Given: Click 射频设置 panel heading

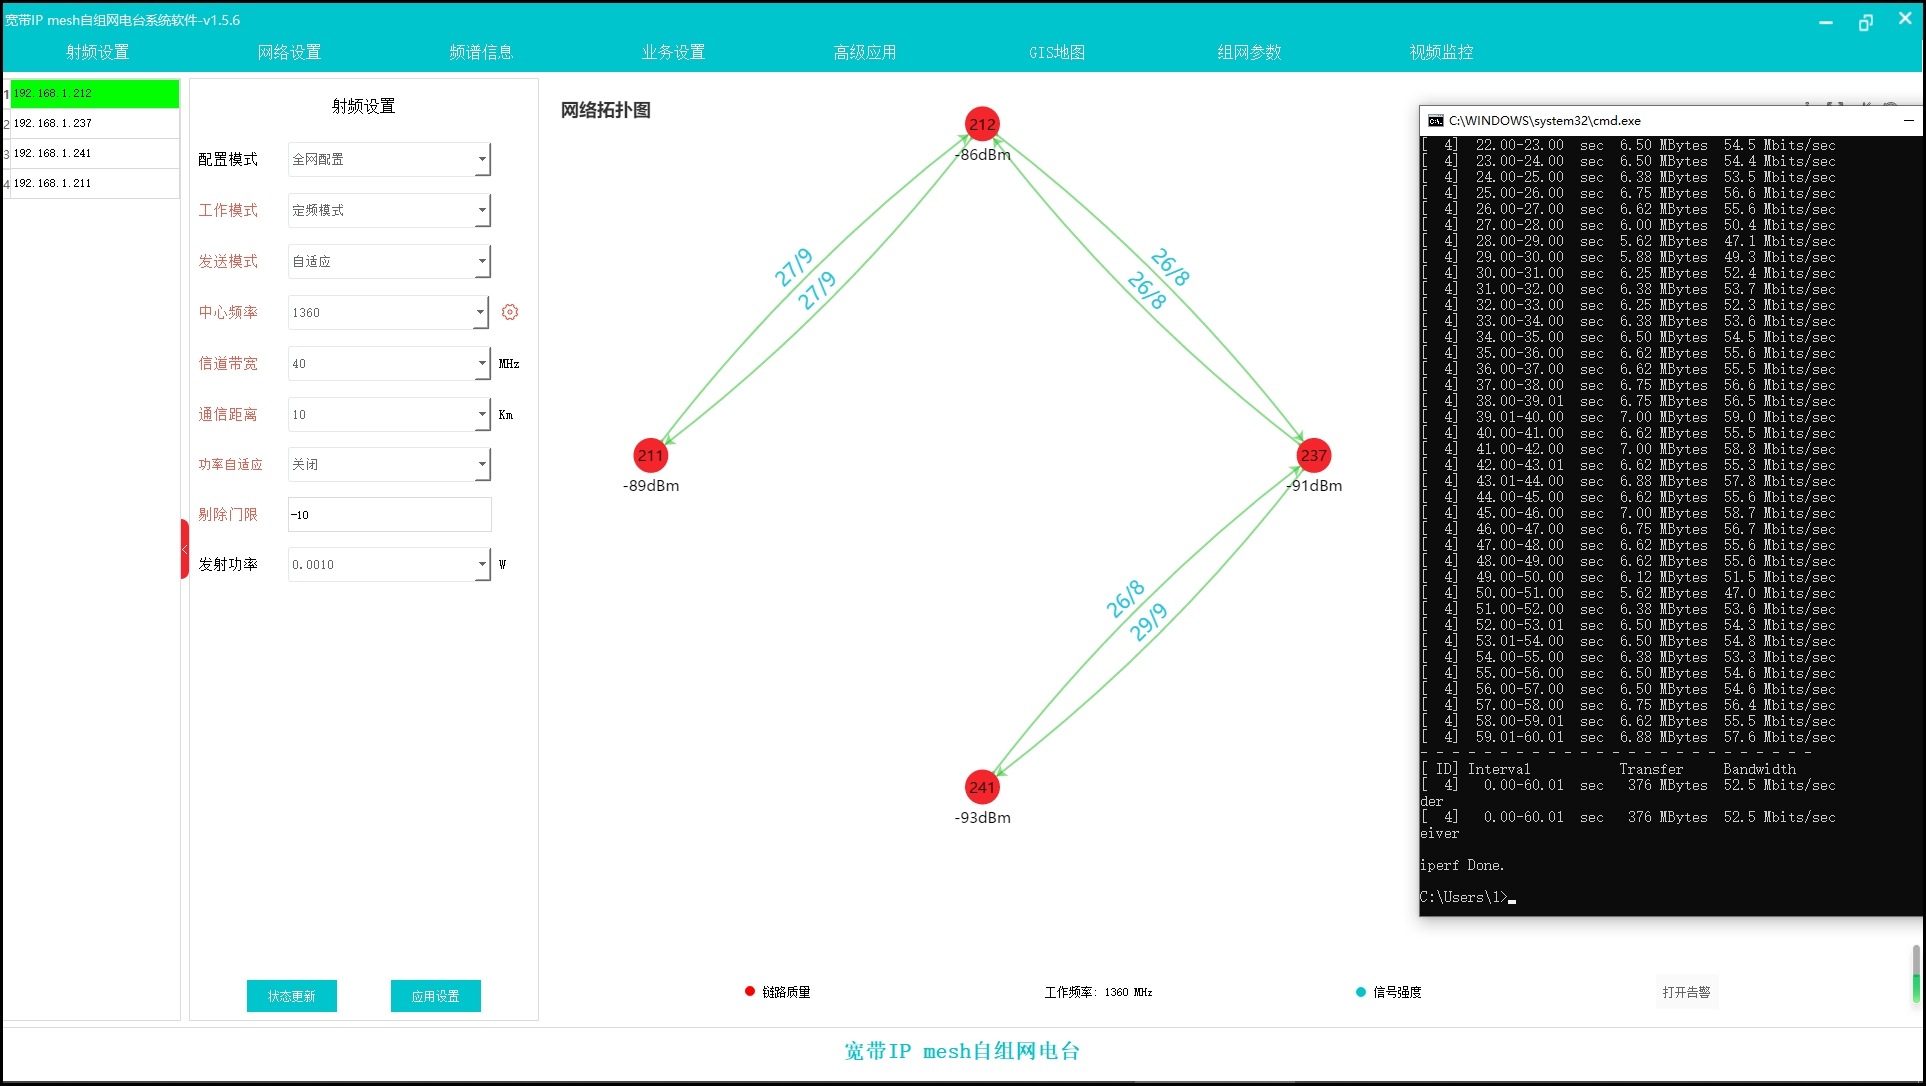Looking at the screenshot, I should [363, 106].
